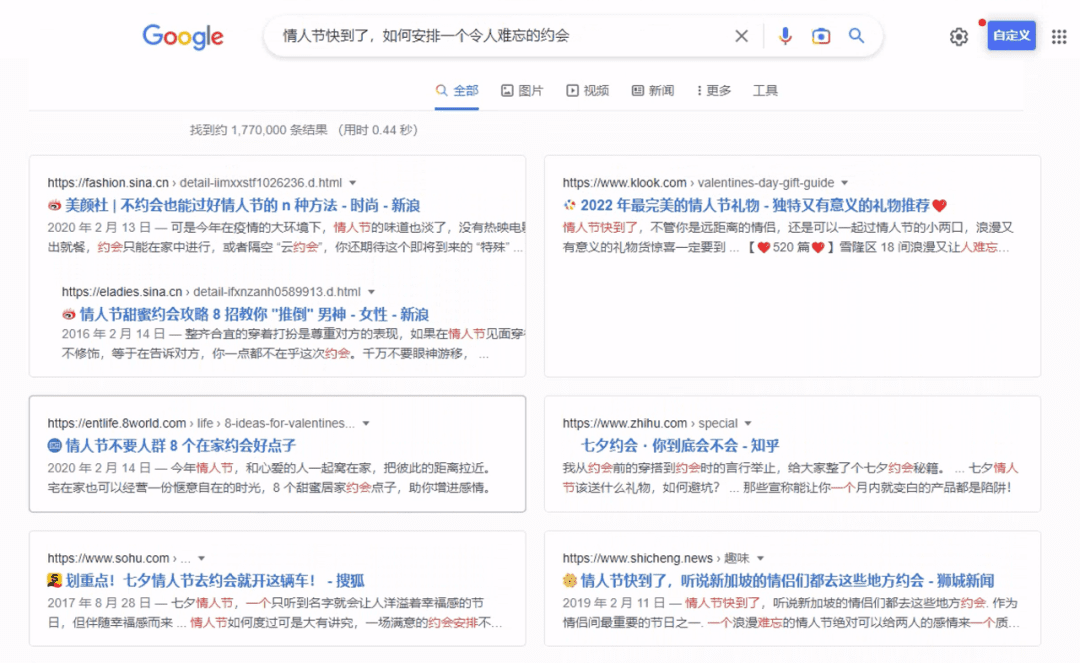1080x663 pixels.
Task: Click inside the search input field
Action: pos(450,35)
